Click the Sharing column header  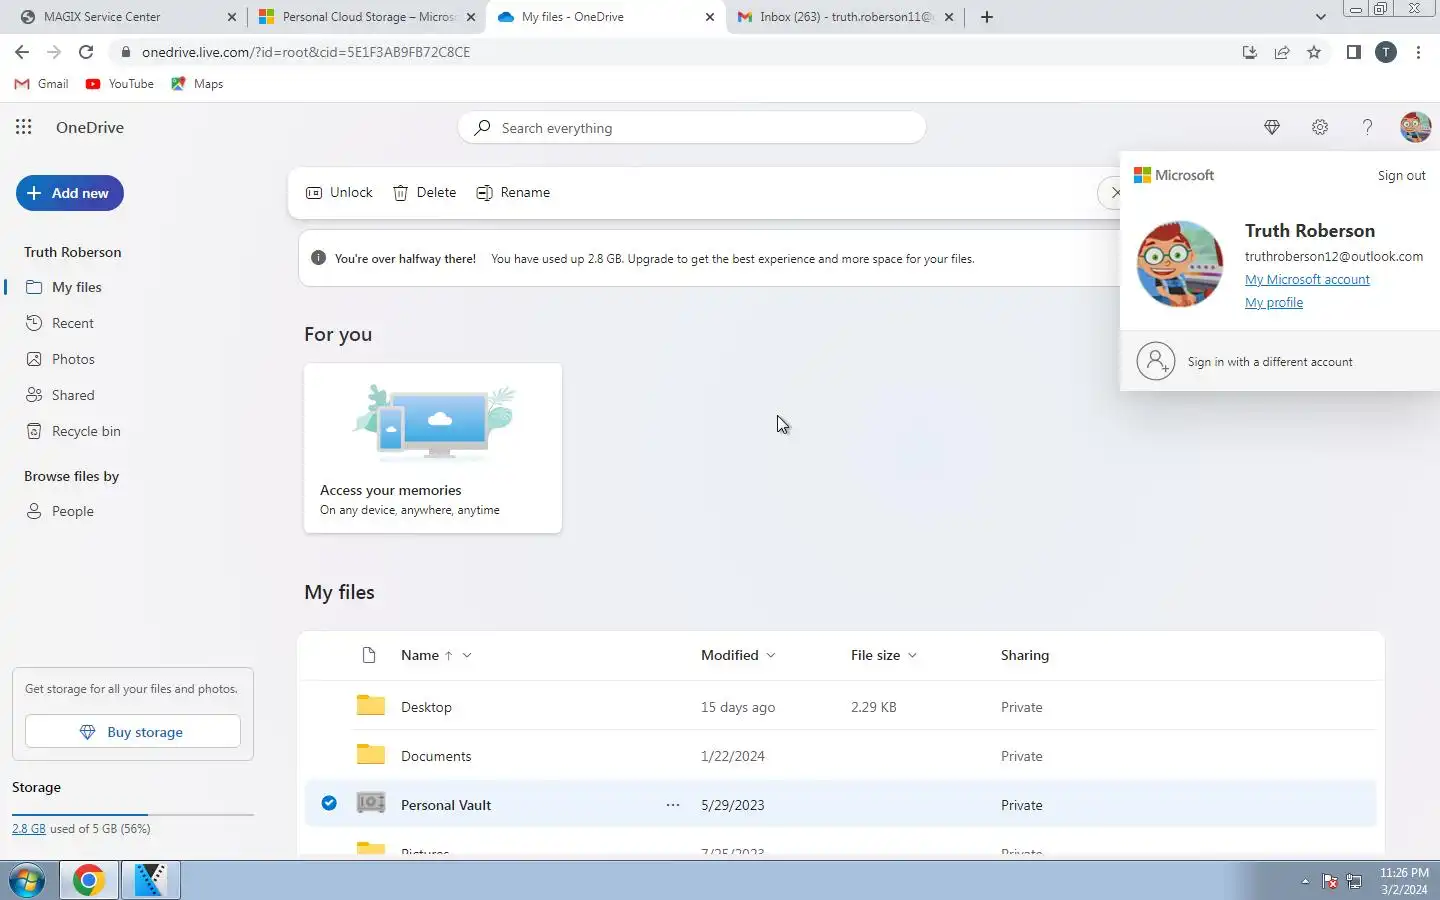tap(1025, 655)
